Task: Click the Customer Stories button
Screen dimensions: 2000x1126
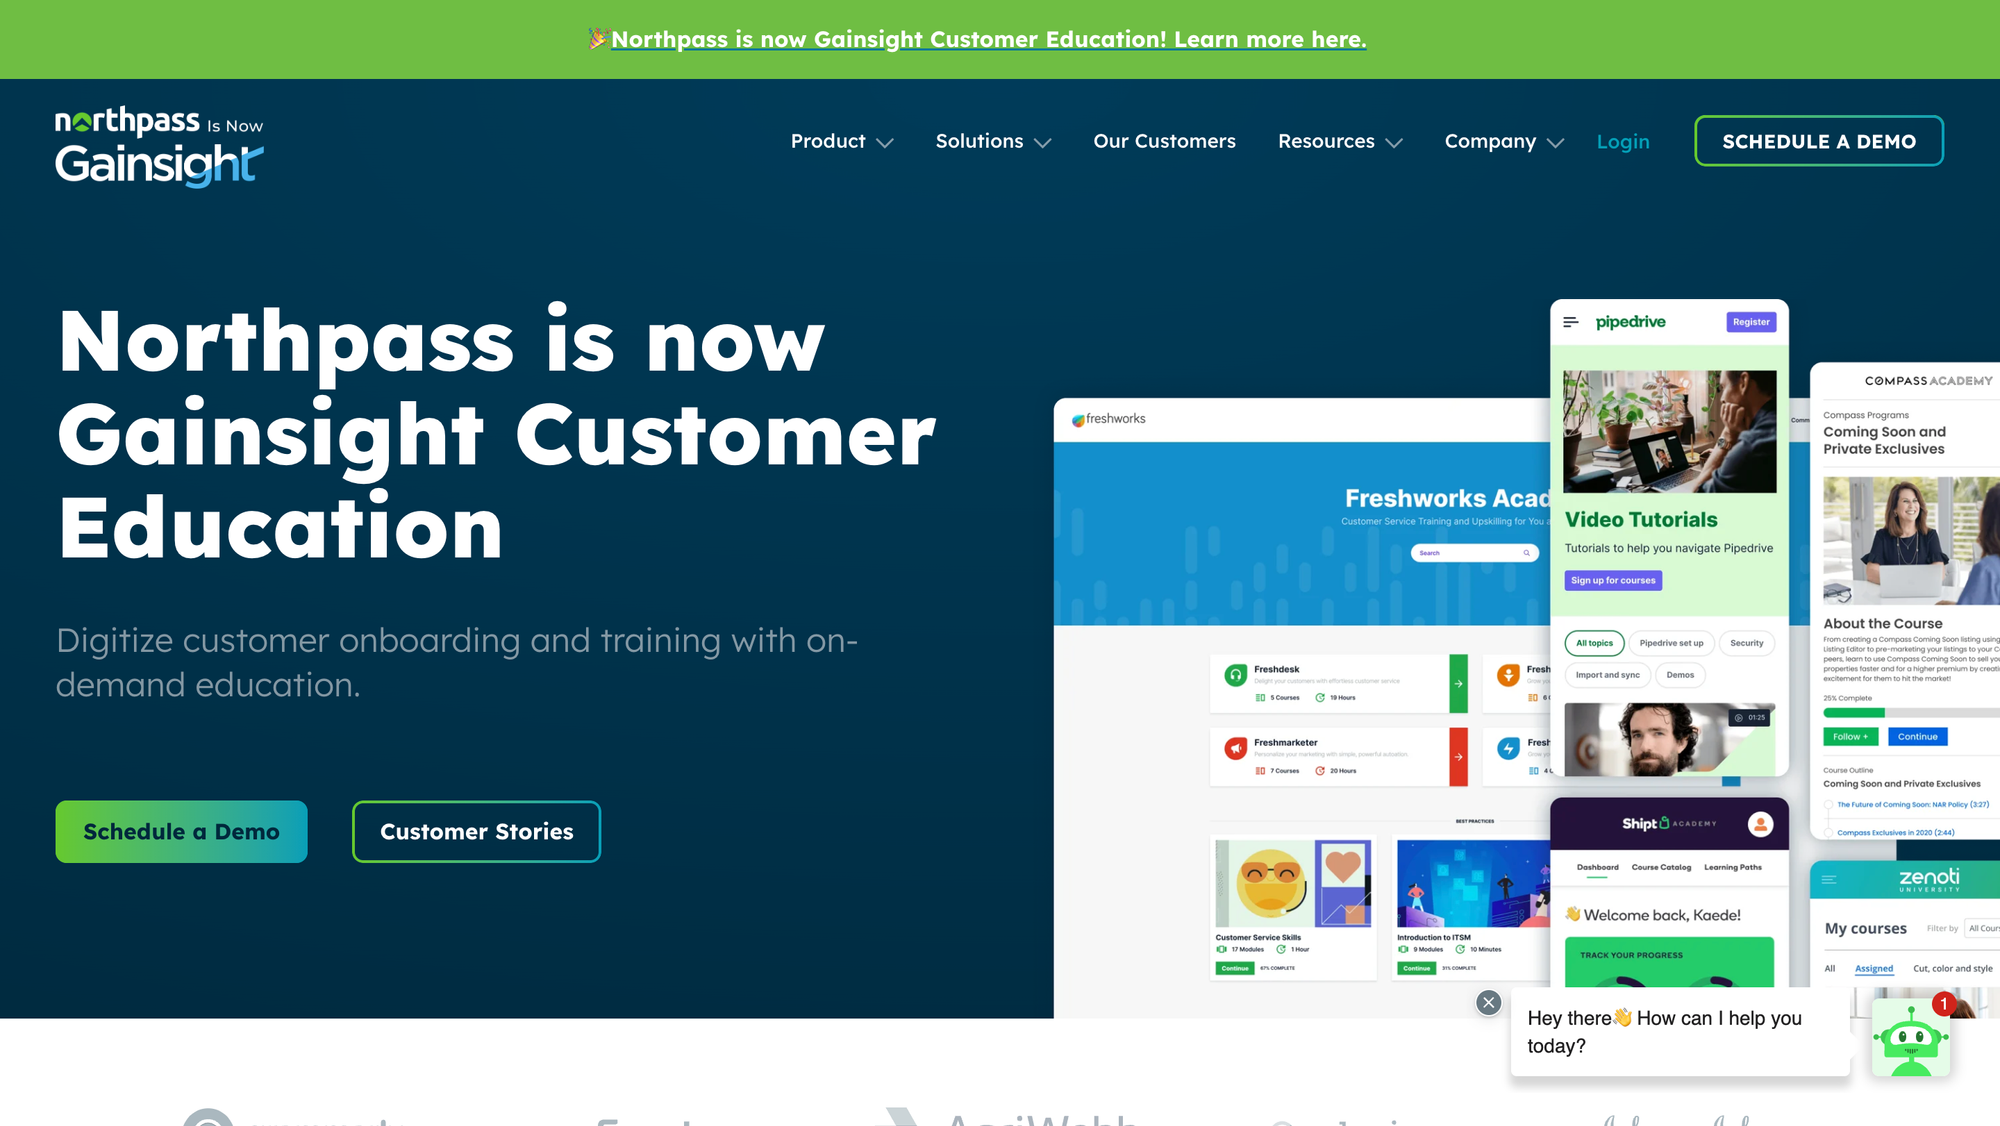Action: click(477, 831)
